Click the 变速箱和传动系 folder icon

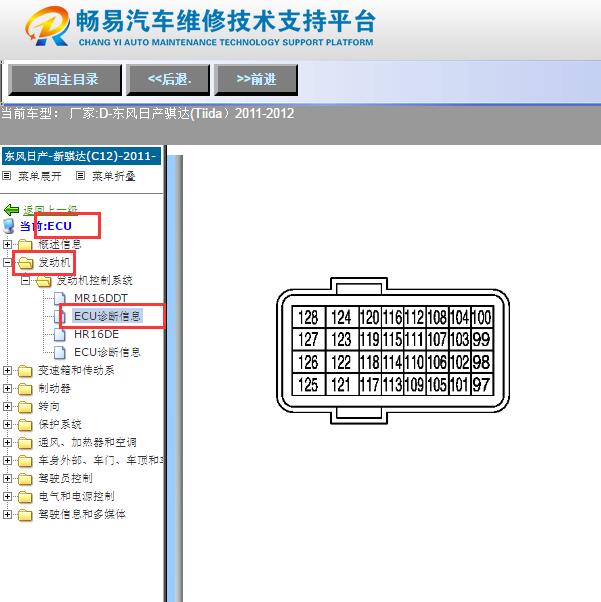(x=25, y=371)
